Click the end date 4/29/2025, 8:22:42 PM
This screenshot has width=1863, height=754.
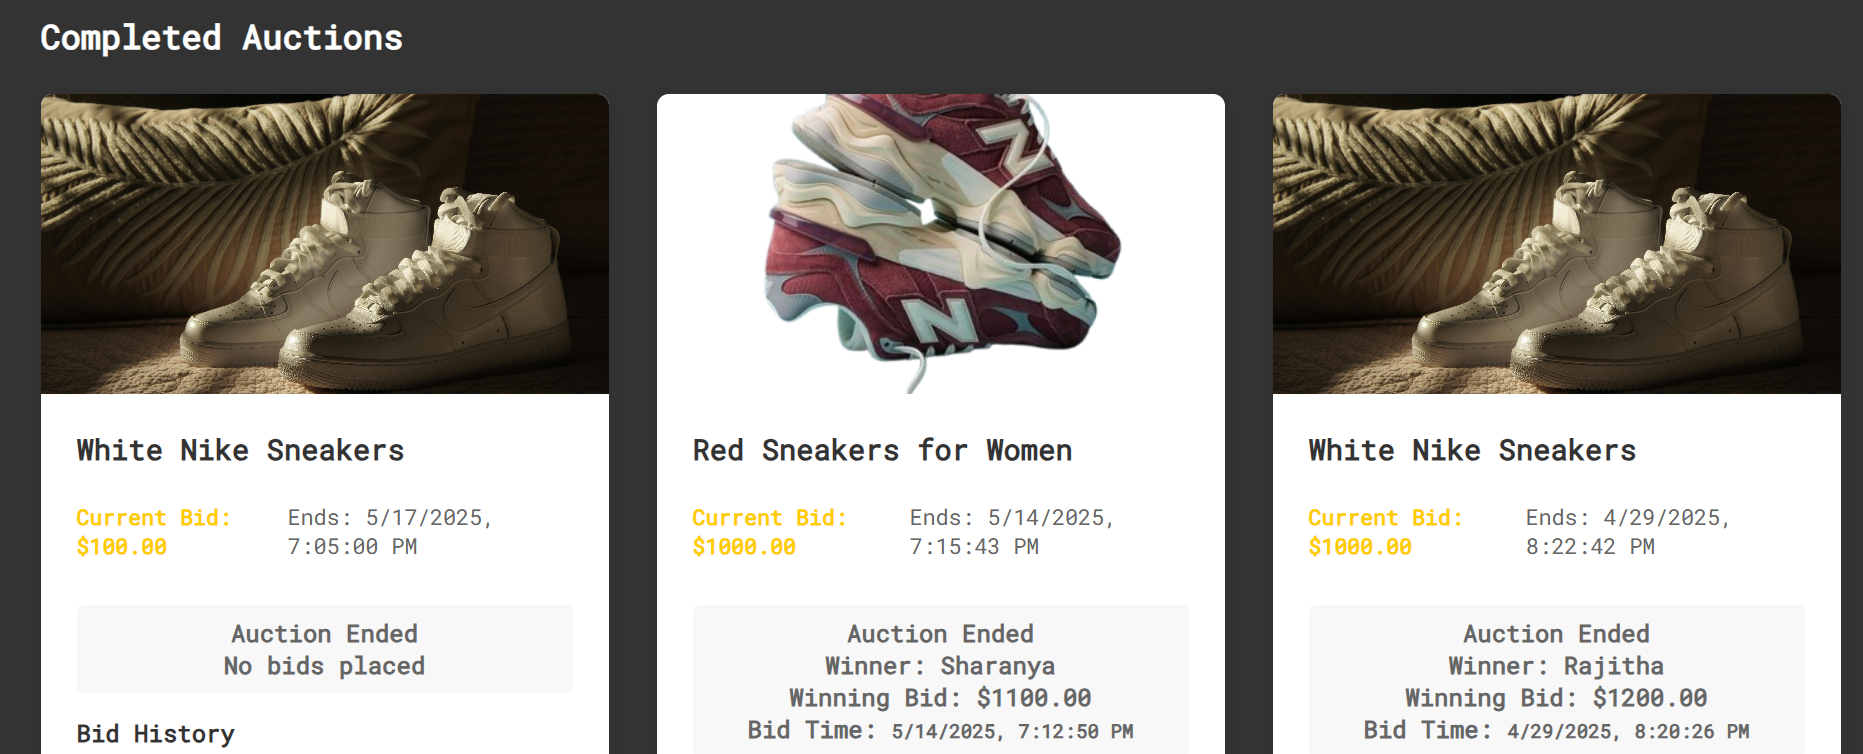tap(1628, 532)
